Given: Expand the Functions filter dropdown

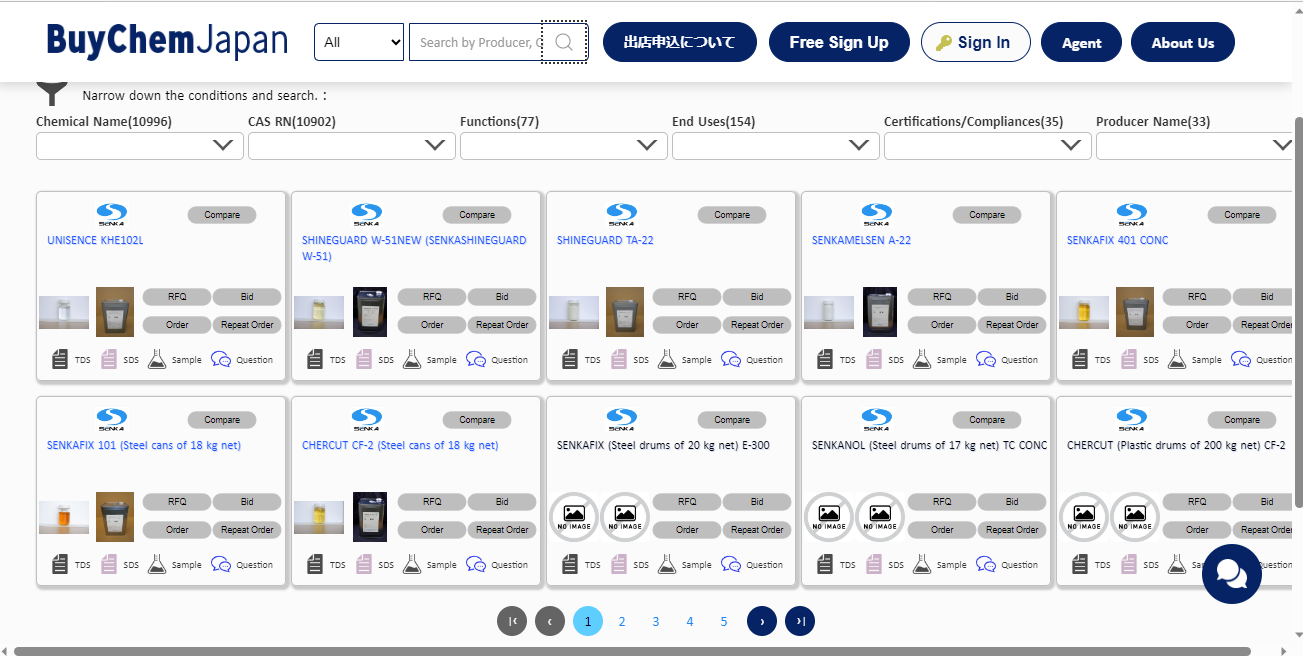Looking at the screenshot, I should (564, 145).
